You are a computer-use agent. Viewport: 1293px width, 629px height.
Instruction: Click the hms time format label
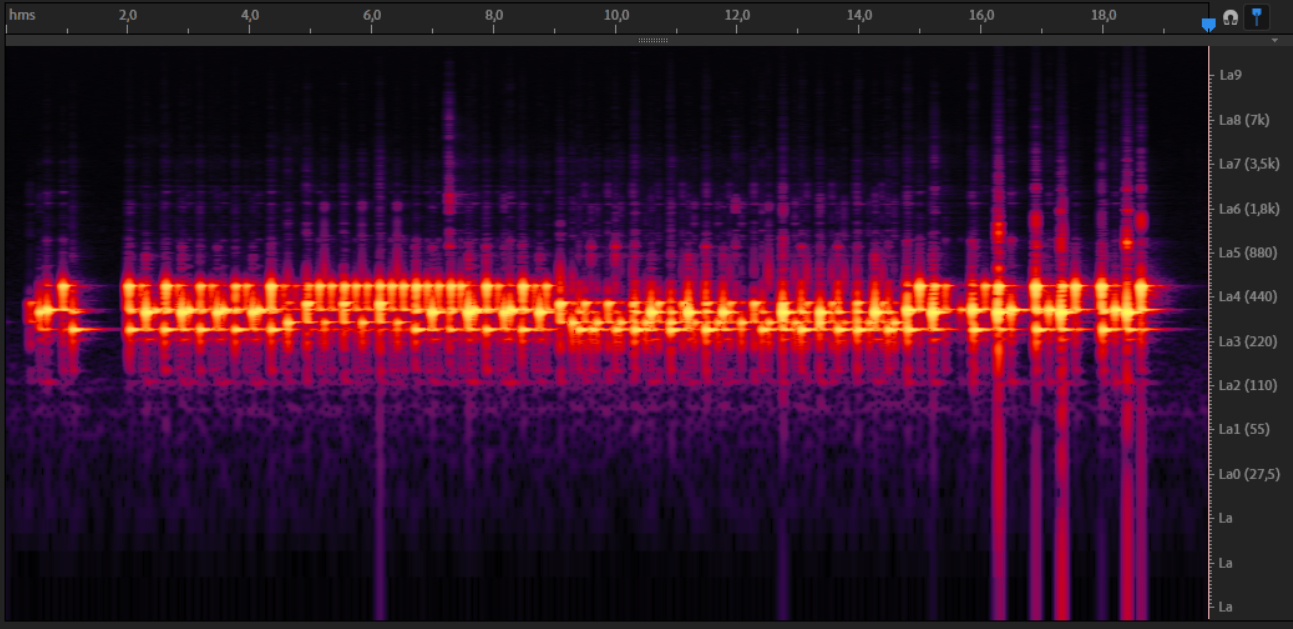coord(22,15)
